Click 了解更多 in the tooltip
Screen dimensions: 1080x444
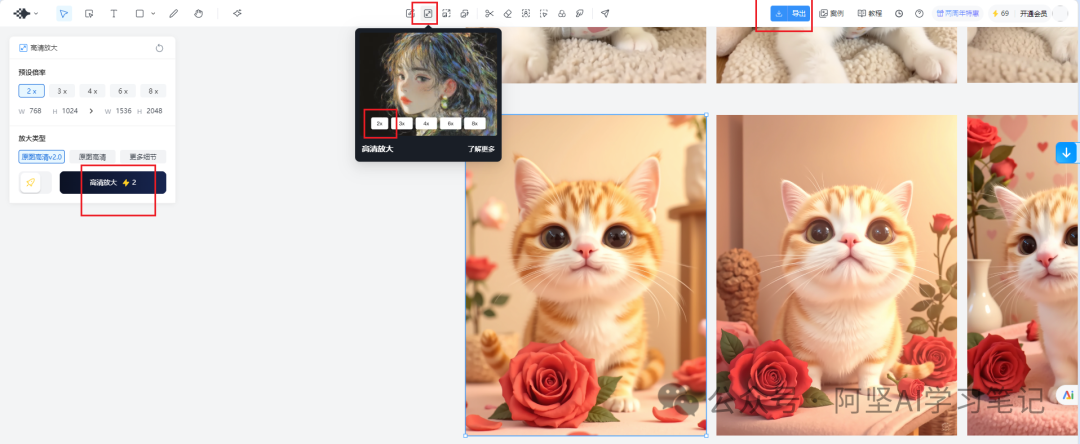point(481,149)
